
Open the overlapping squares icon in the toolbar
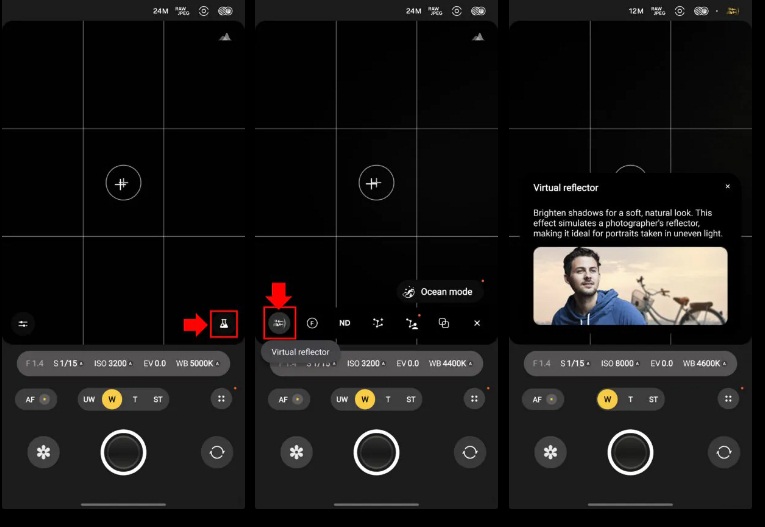(x=444, y=323)
